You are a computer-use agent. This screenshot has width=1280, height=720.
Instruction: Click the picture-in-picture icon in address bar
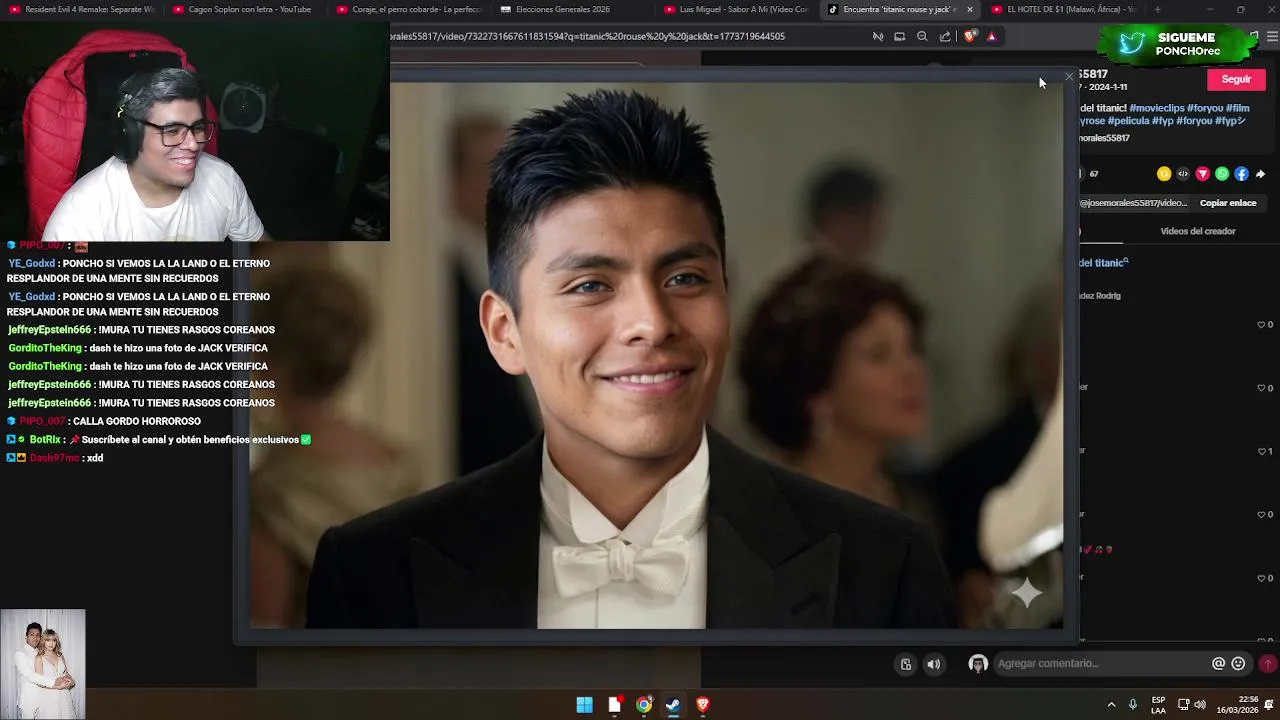(x=899, y=36)
